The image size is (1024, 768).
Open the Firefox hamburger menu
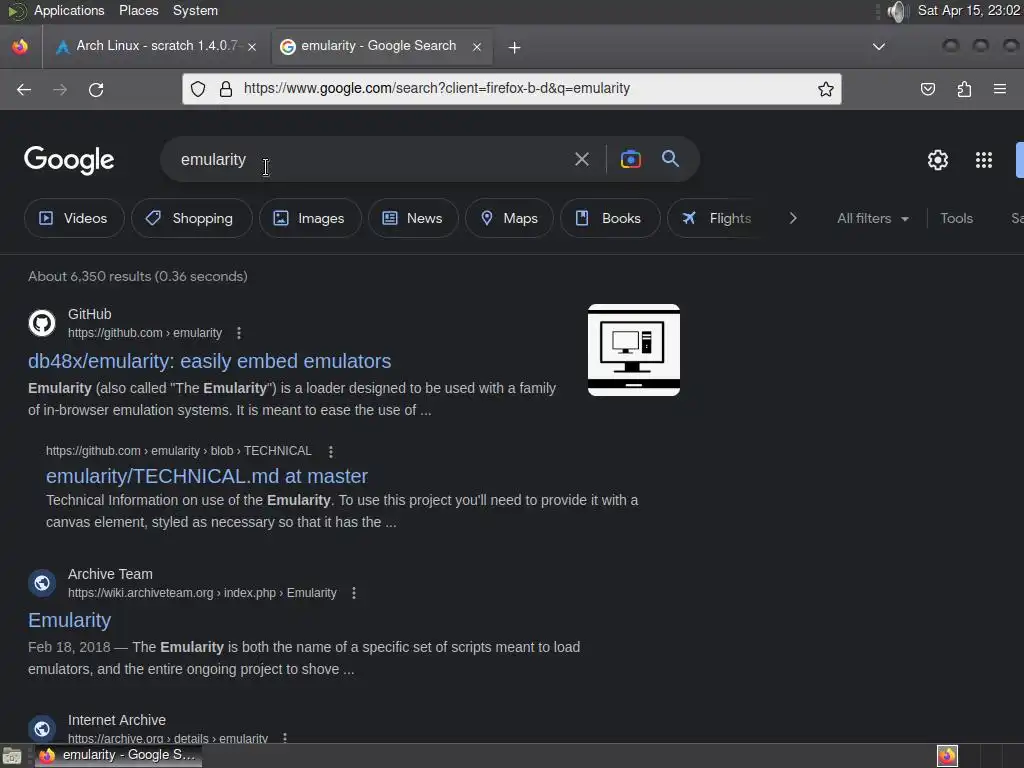1000,89
